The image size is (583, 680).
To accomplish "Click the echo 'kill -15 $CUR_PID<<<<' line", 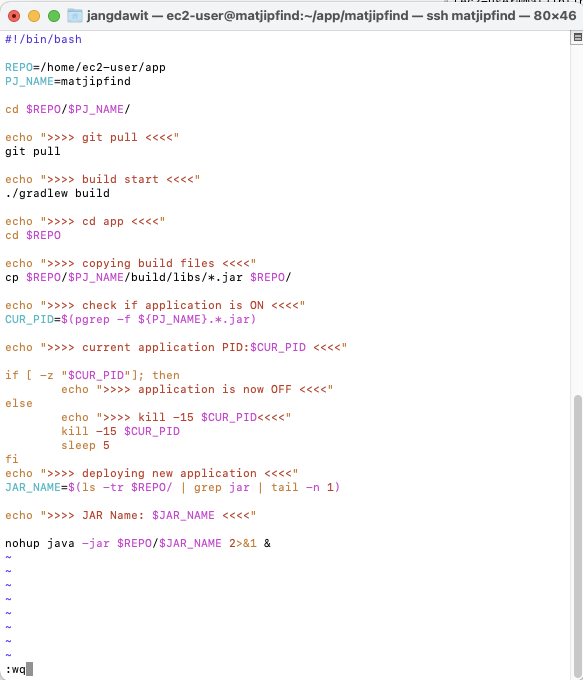I will pos(176,417).
